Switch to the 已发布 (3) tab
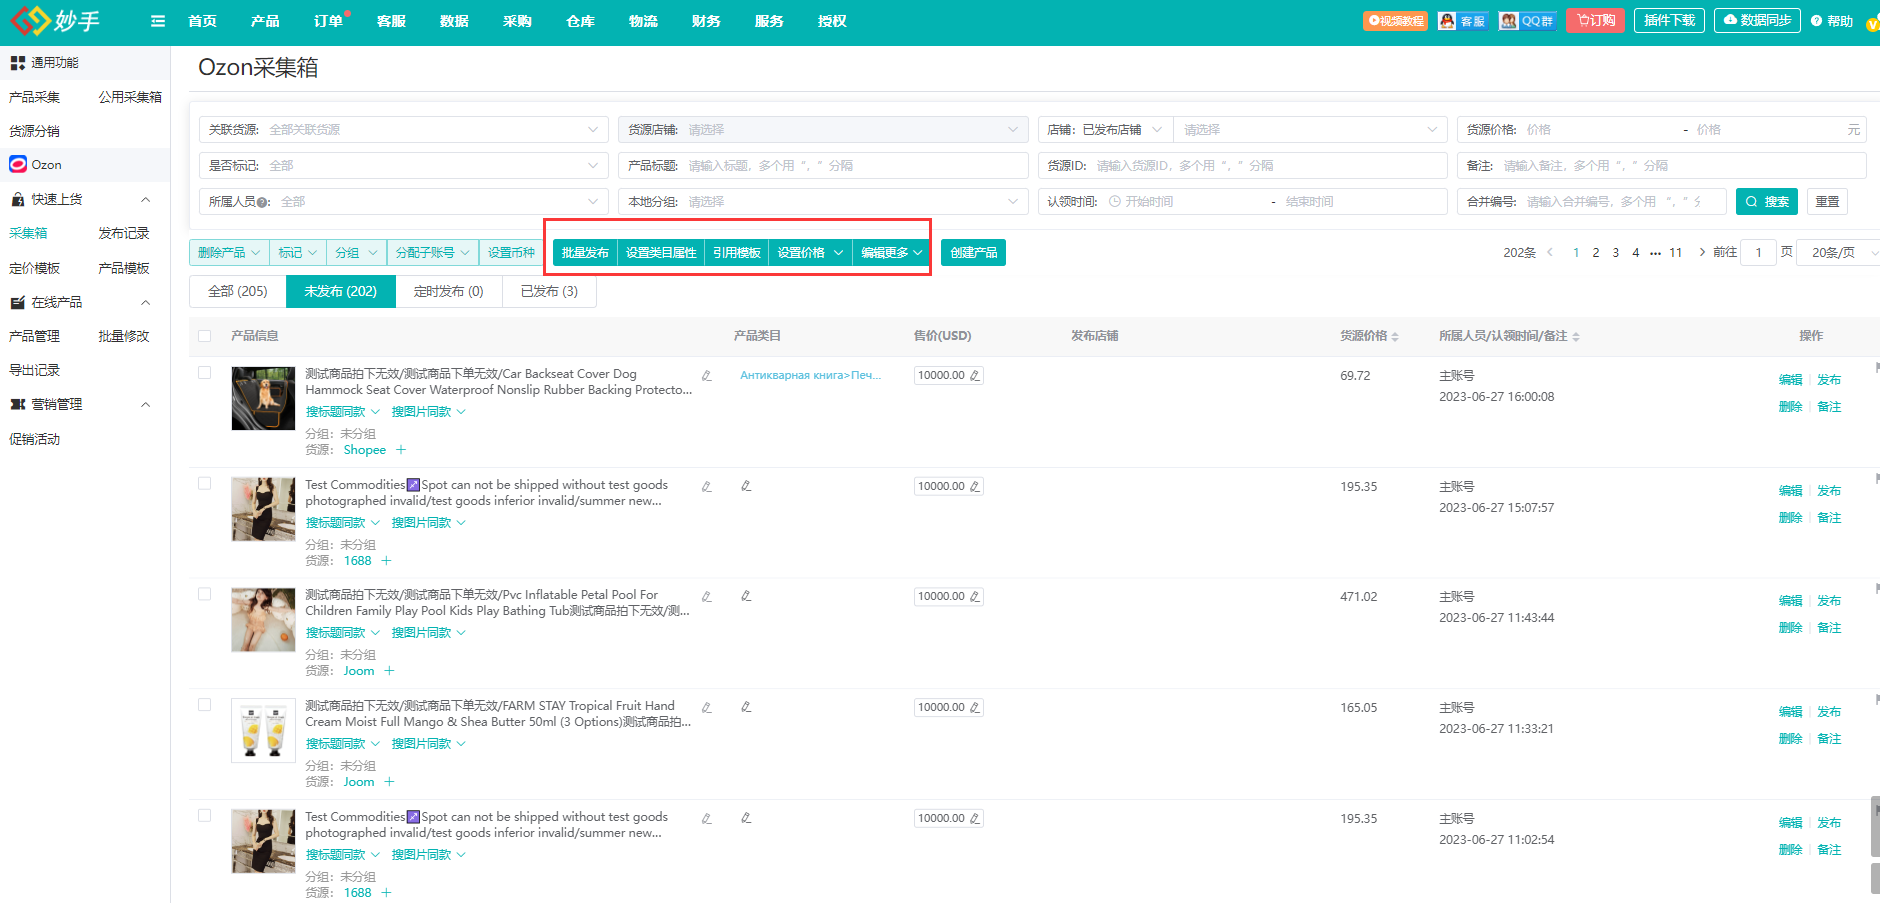The image size is (1880, 903). 549,292
